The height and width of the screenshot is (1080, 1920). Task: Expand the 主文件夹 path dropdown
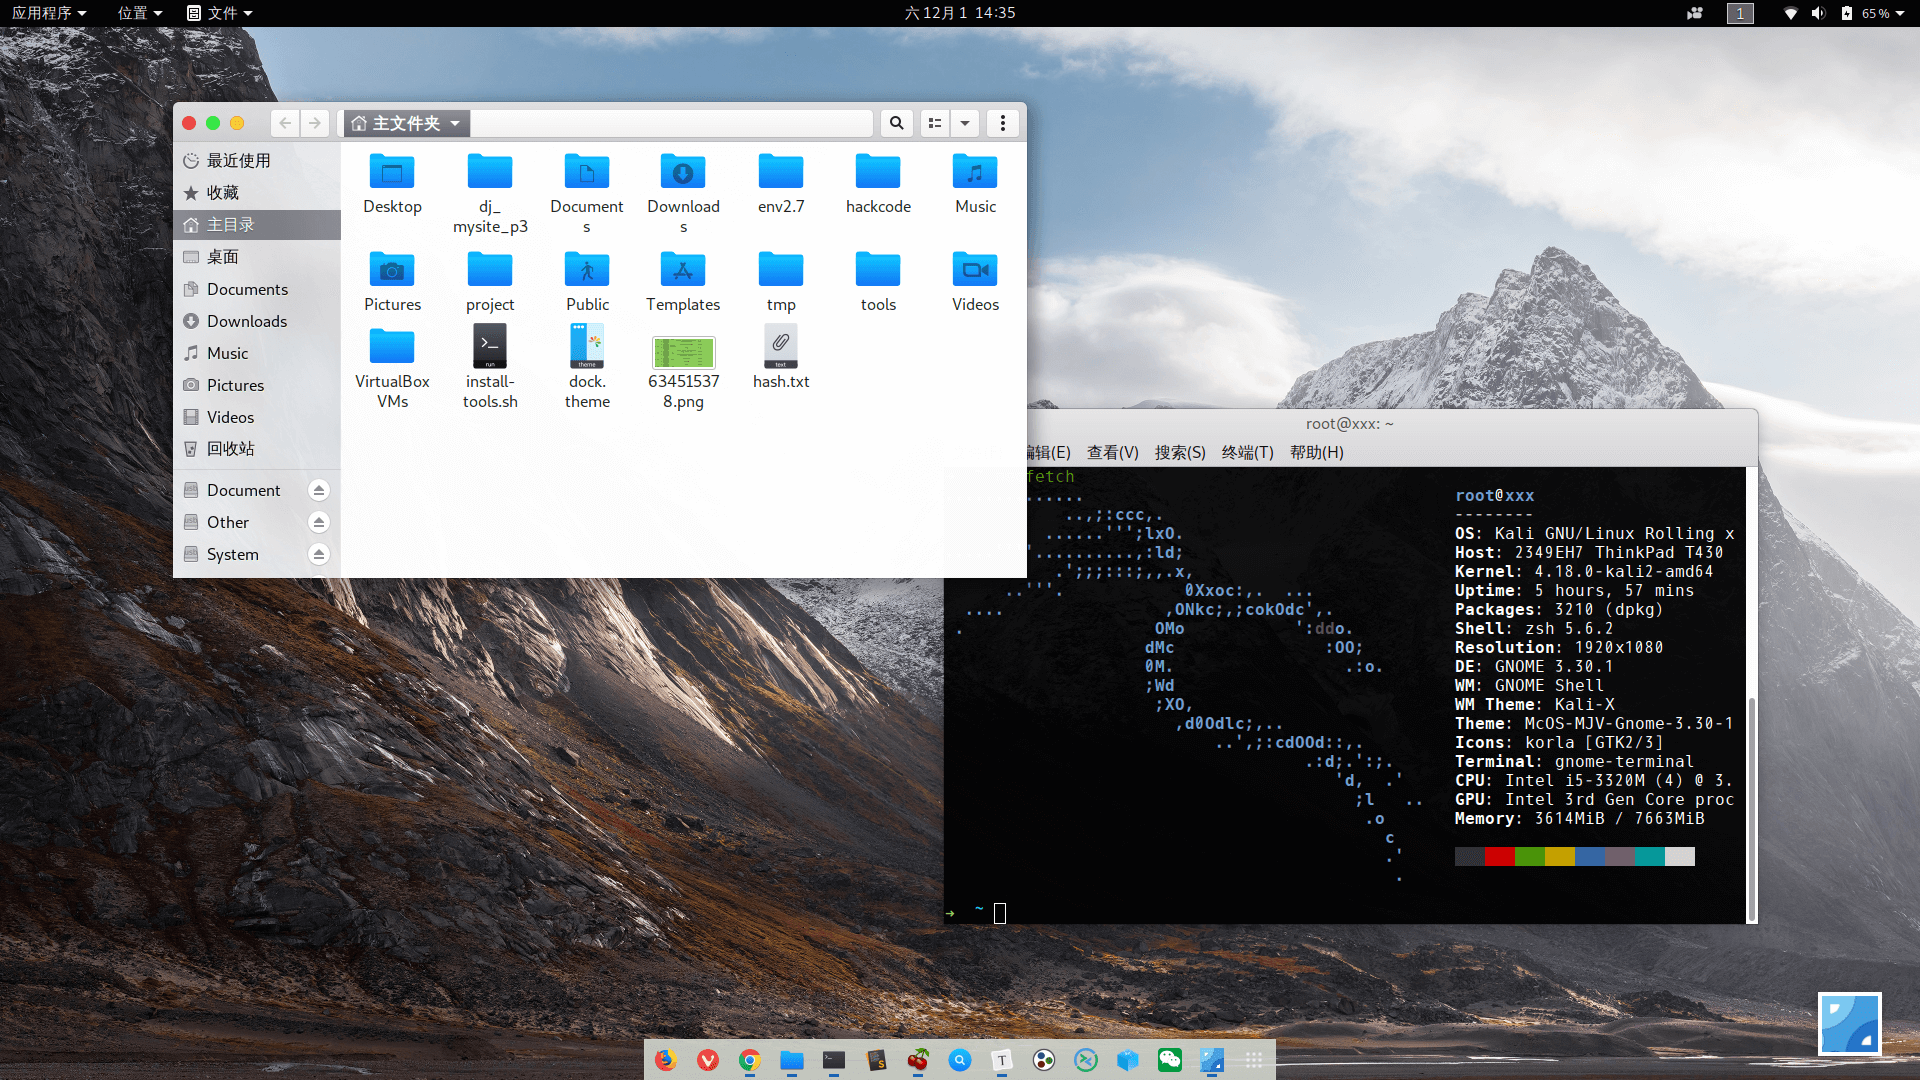coord(455,123)
